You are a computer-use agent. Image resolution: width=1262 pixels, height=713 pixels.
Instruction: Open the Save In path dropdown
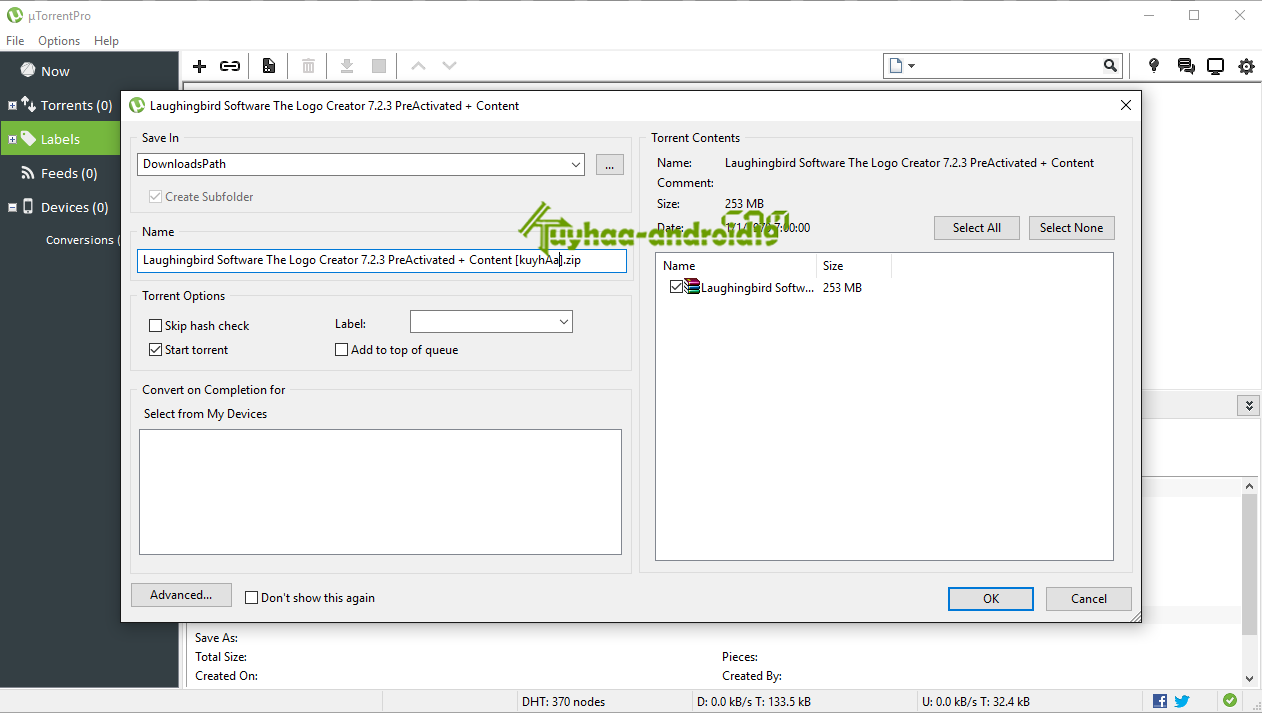(x=575, y=164)
